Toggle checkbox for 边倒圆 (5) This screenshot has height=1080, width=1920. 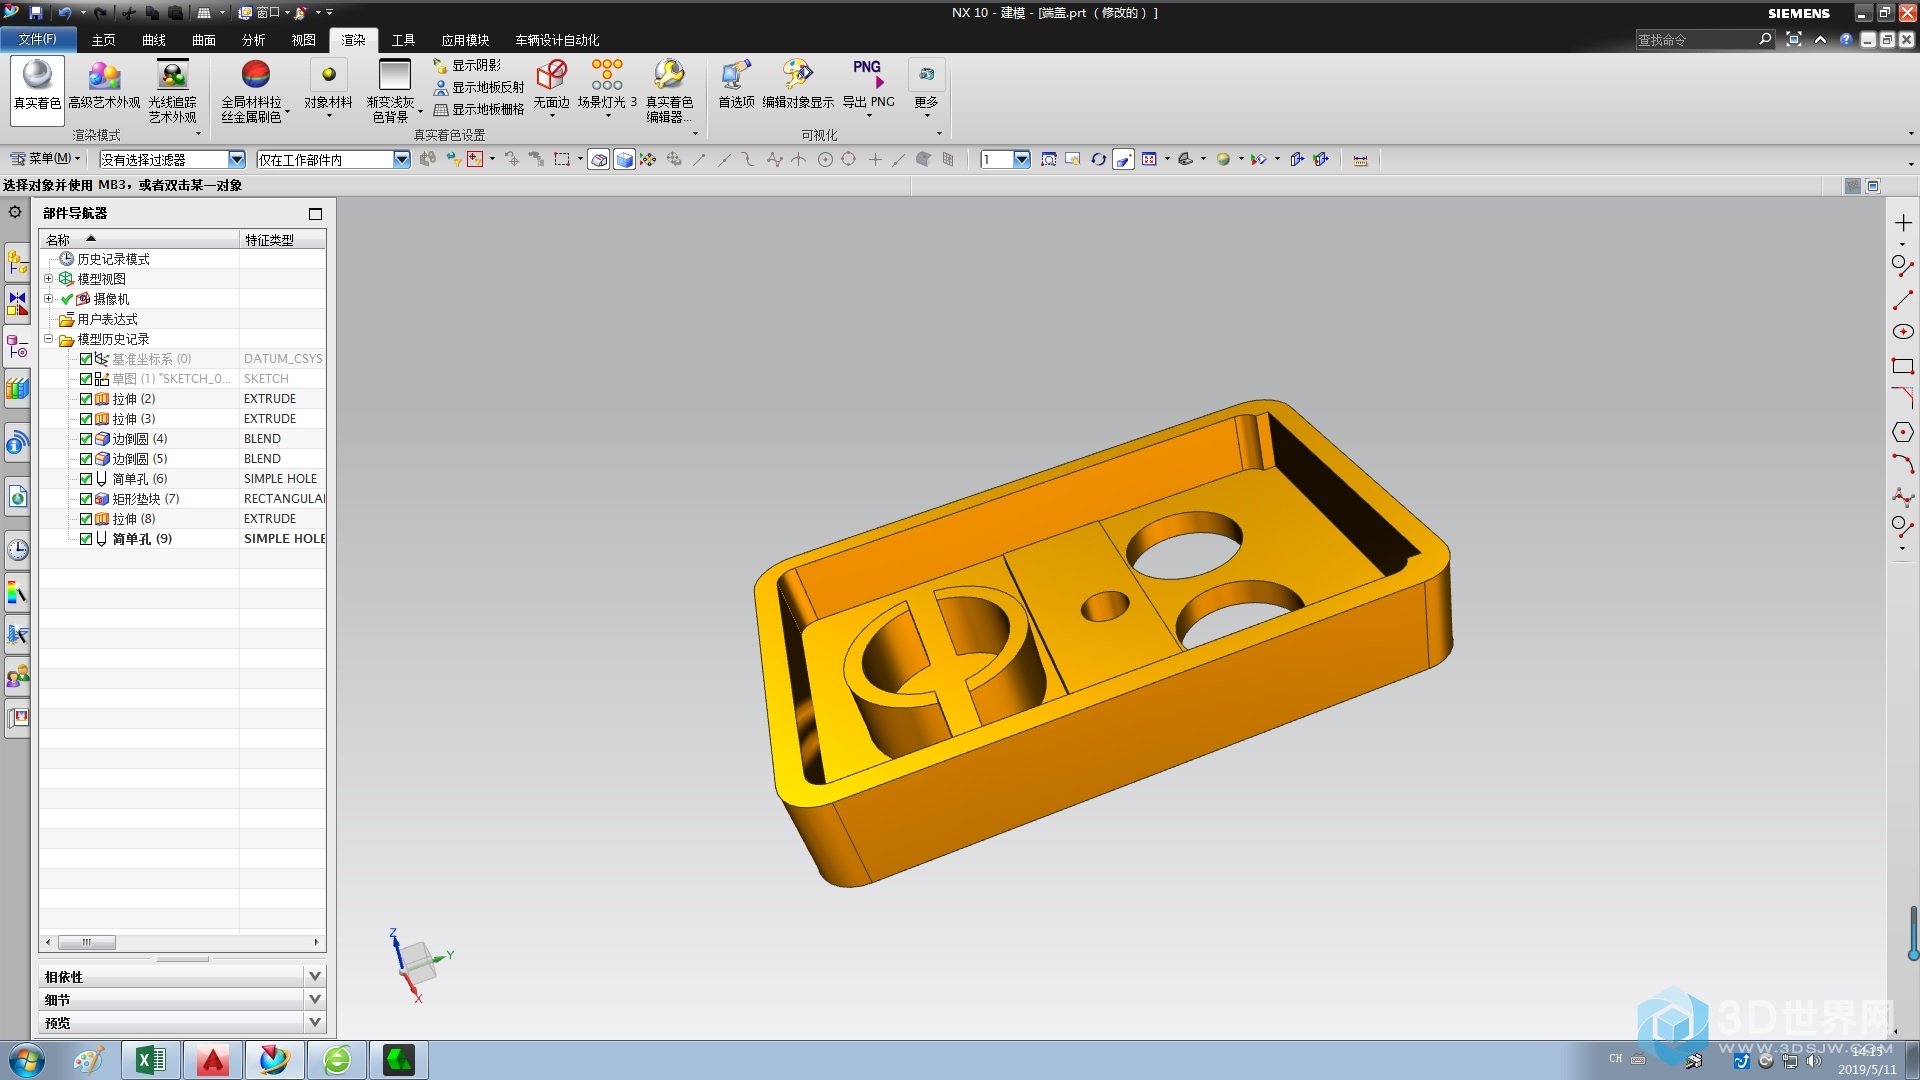[x=86, y=459]
